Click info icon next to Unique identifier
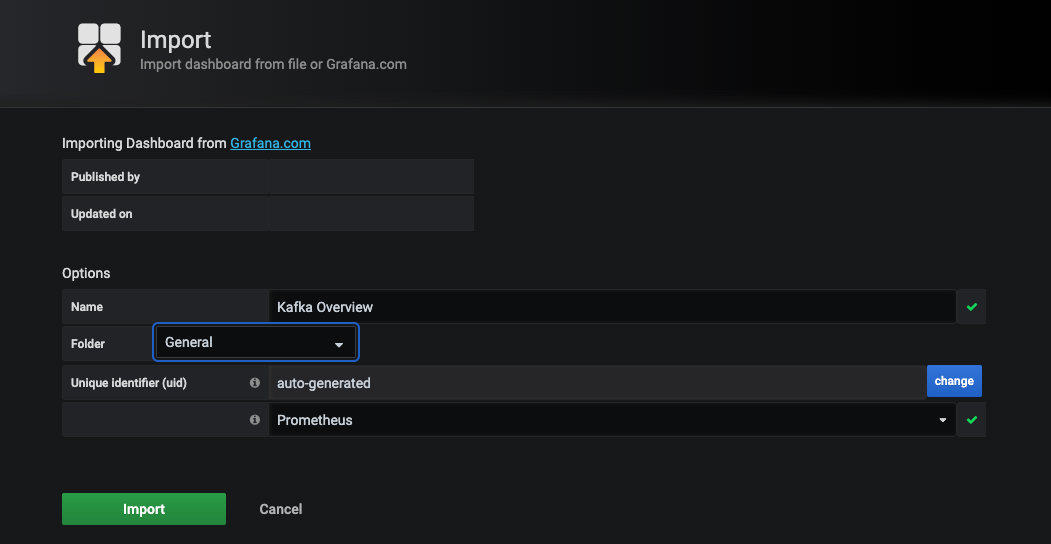 coord(255,383)
